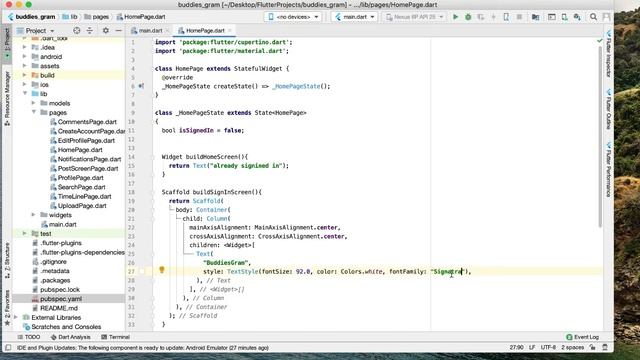The height and width of the screenshot is (360, 640).
Task: Click the lib breadcrumb in navigation bar
Action: tap(70, 17)
